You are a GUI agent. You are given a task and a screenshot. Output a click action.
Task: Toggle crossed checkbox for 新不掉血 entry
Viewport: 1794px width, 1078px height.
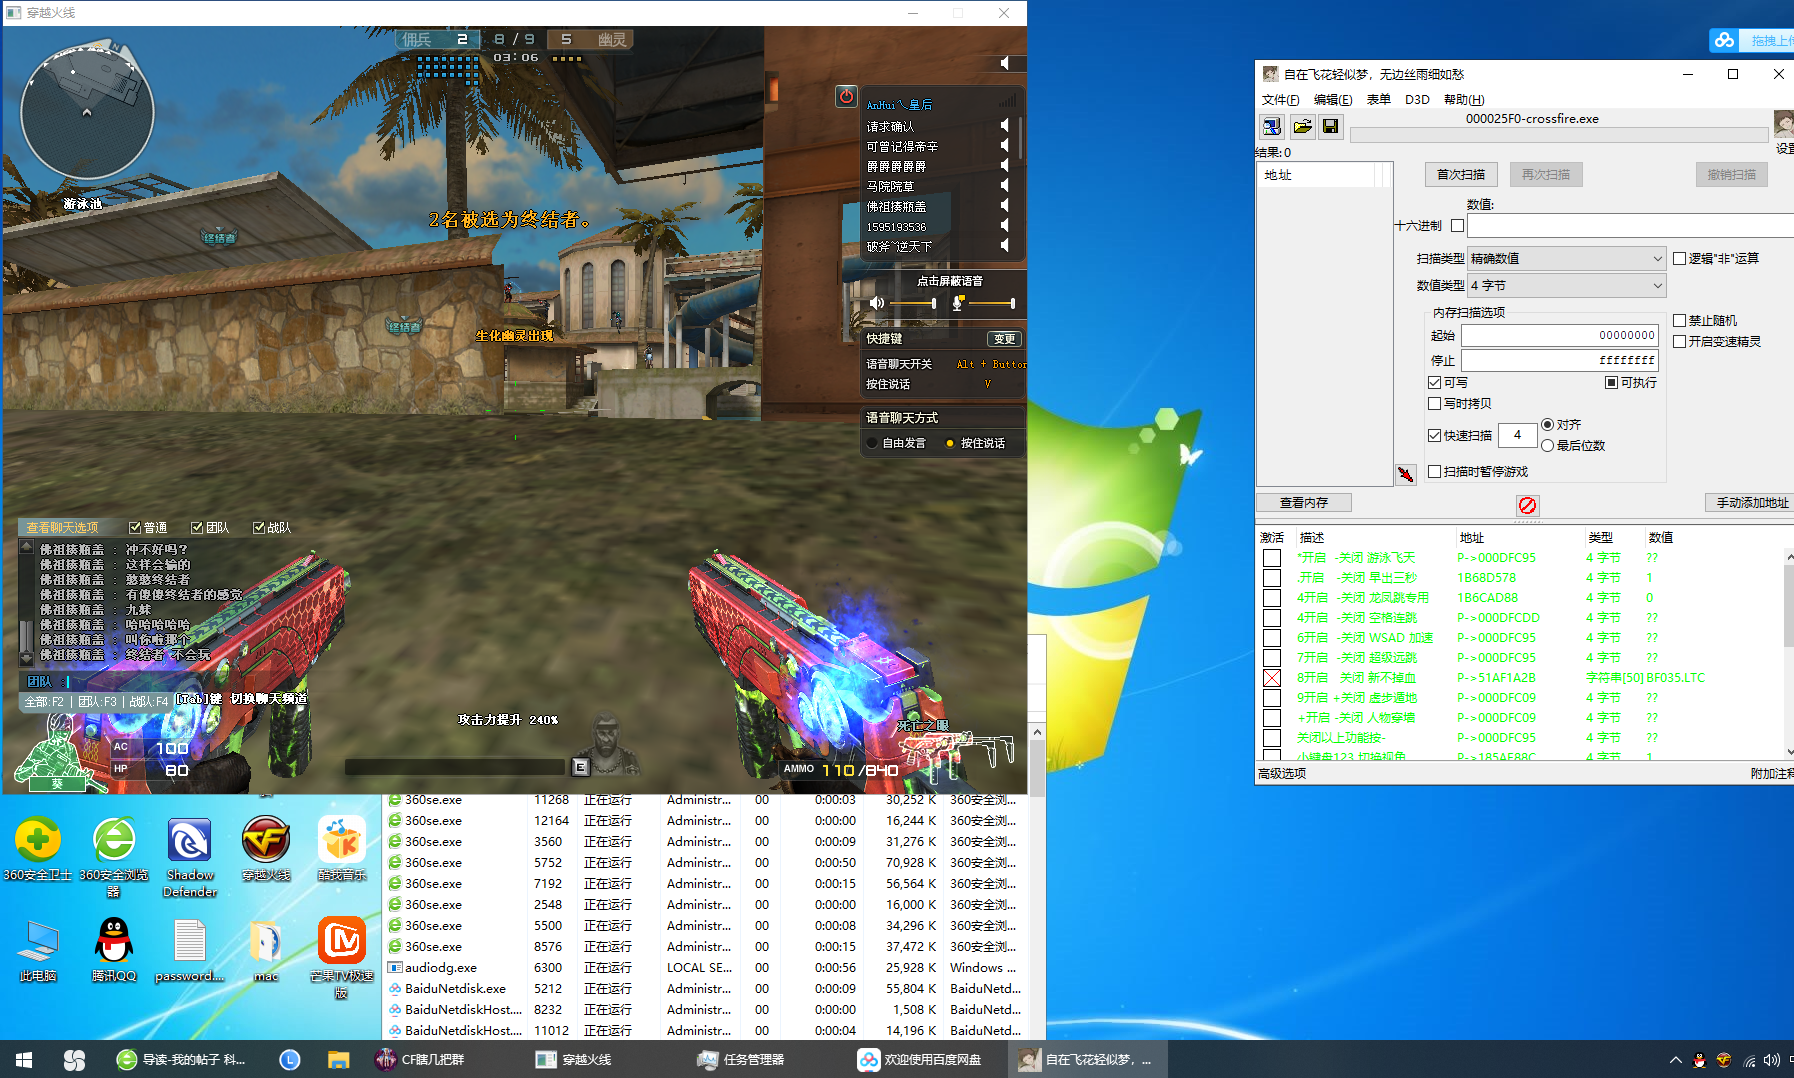point(1272,678)
